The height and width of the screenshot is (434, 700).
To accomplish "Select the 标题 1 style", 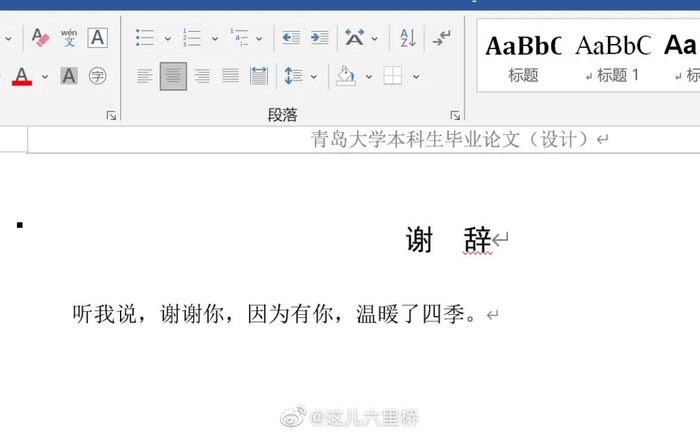I will click(x=613, y=57).
